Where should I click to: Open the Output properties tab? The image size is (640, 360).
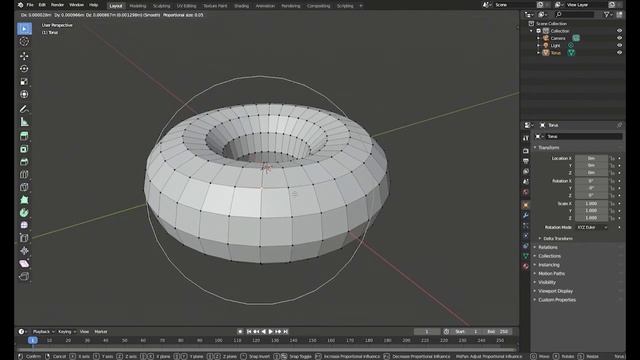pyautogui.click(x=526, y=161)
